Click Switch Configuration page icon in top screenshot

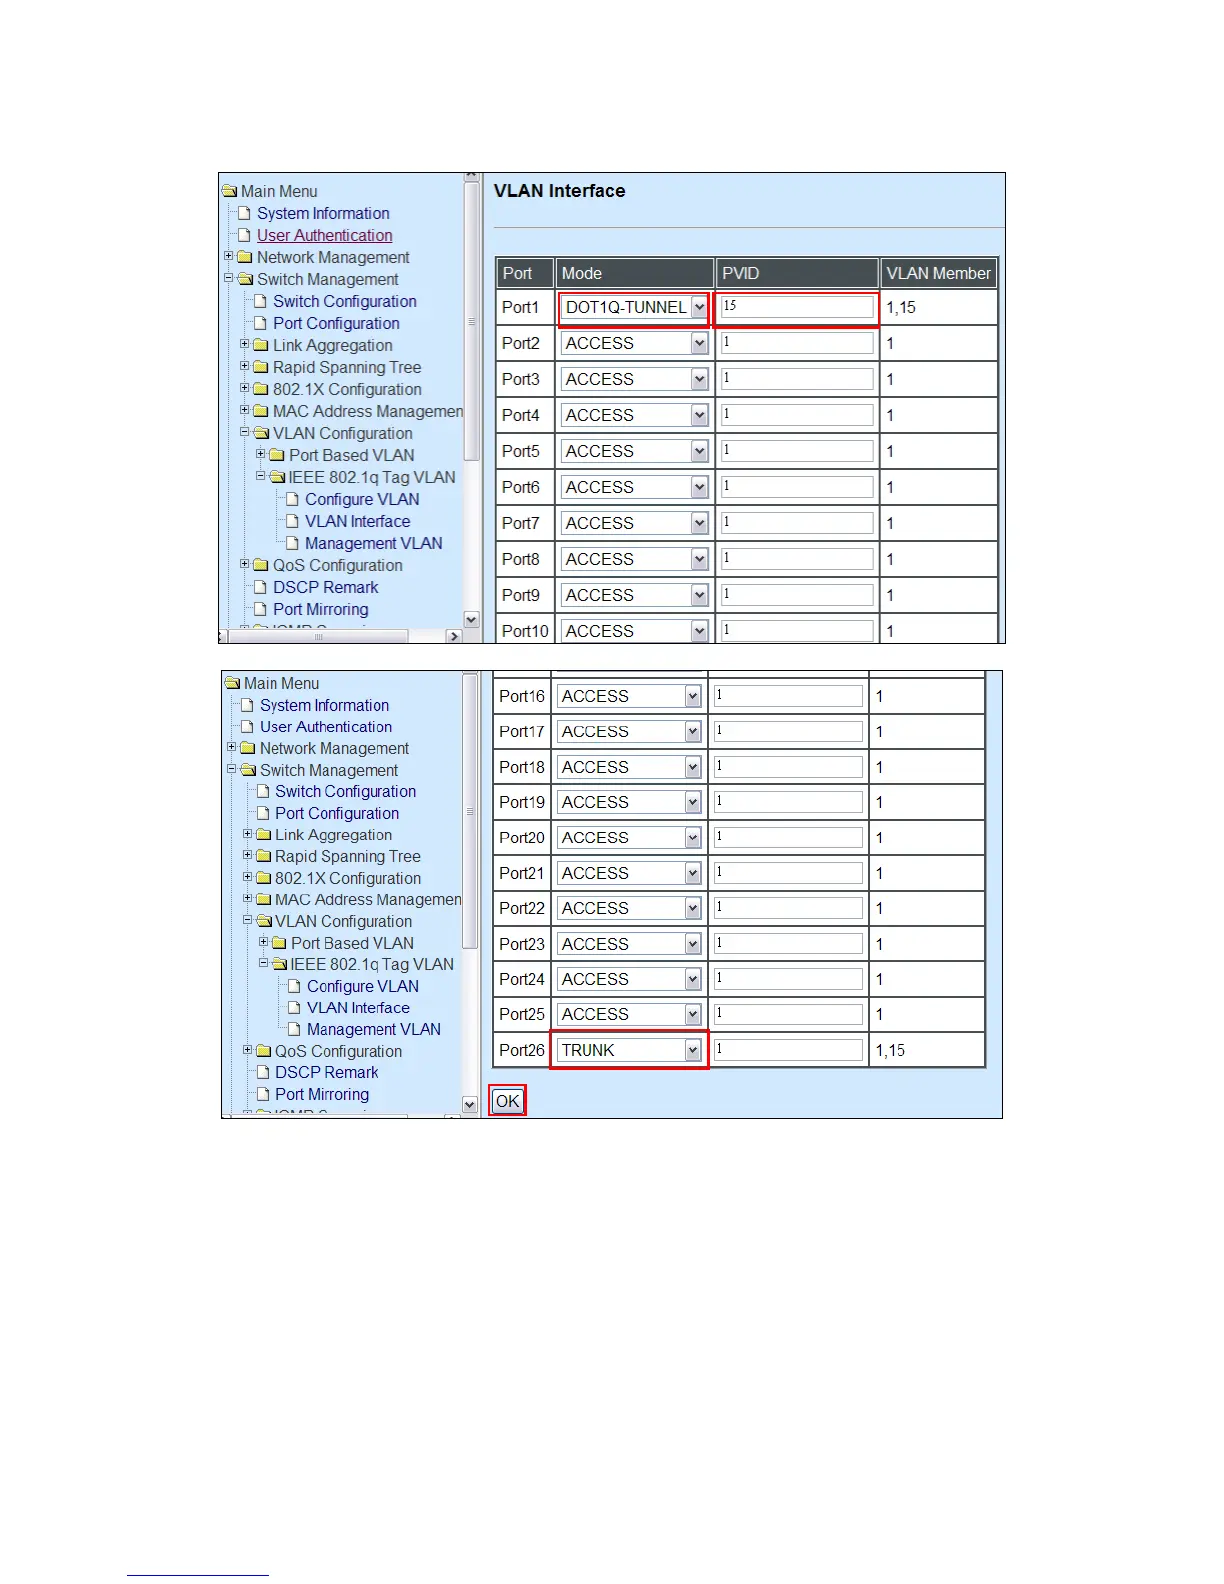point(261,301)
